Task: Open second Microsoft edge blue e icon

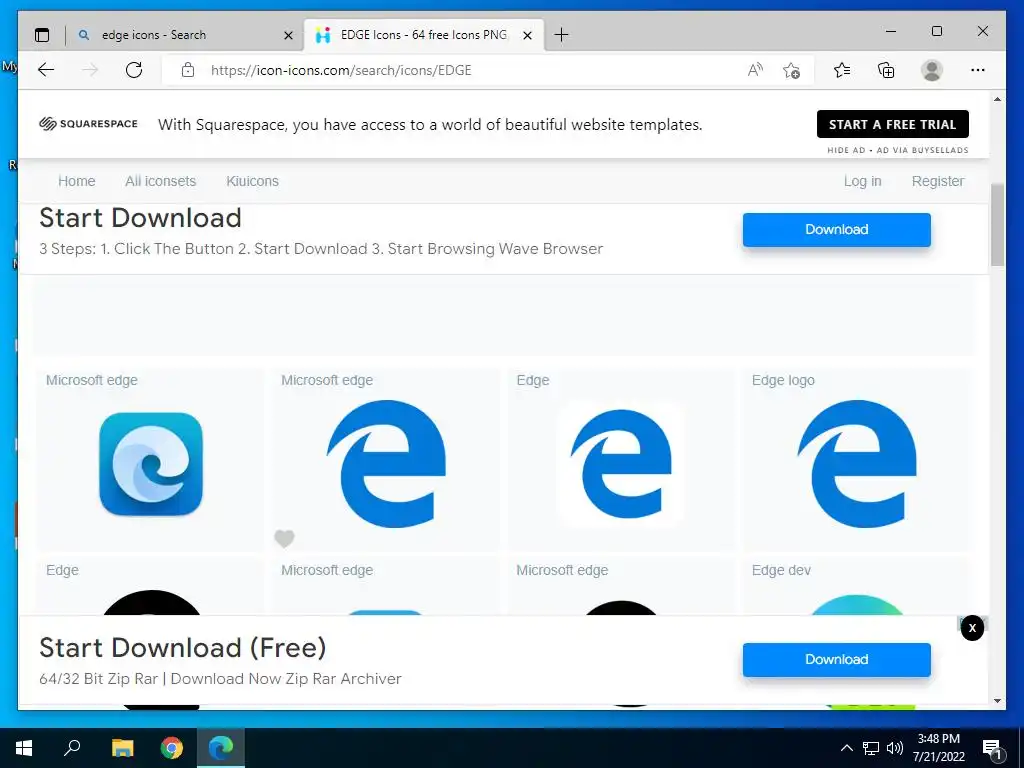Action: (386, 464)
